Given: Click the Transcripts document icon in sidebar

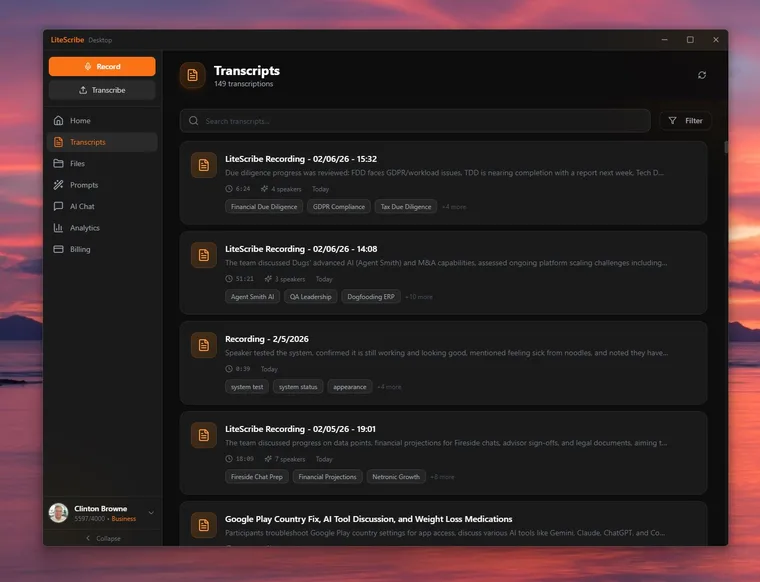Looking at the screenshot, I should [59, 142].
